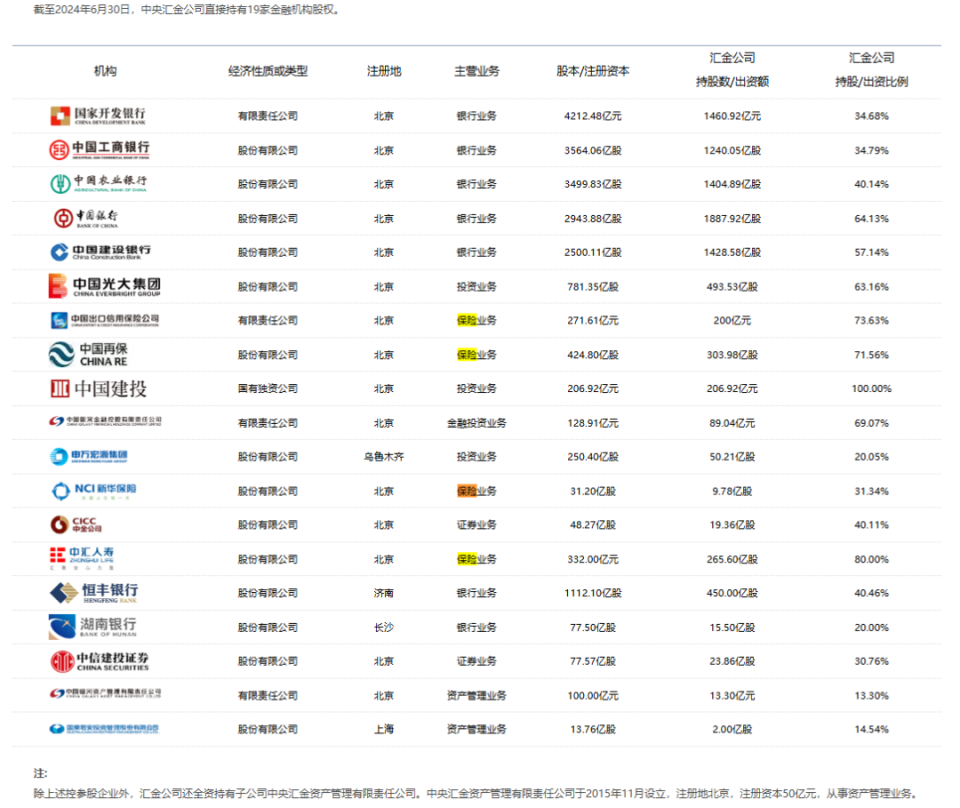Click the 股本/注册资本 column header
Viewport: 960px width, 808px height.
tap(593, 71)
